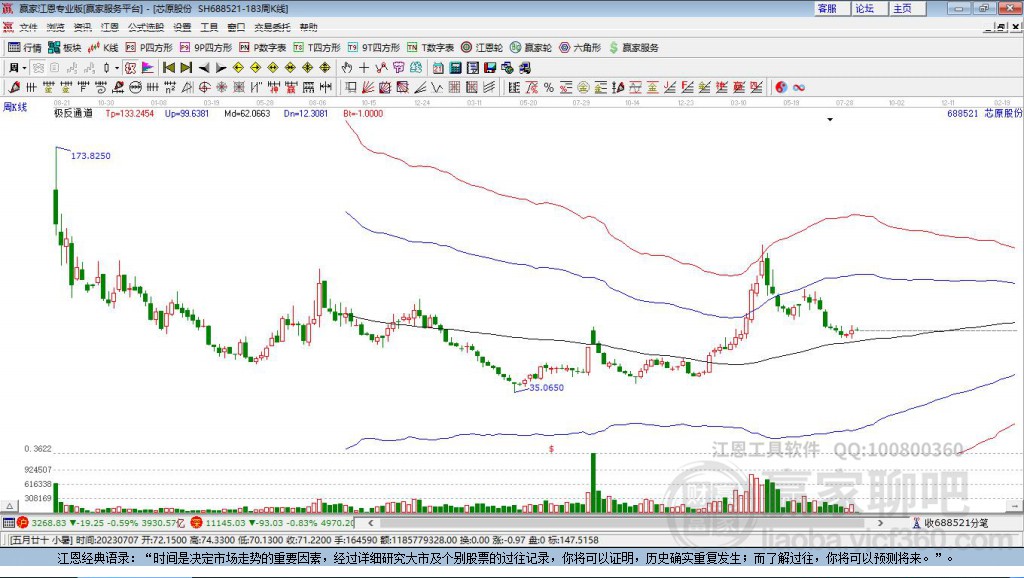Screen dimensions: 1024x578
Task: Click the red floppy save icon
Action: coord(490,68)
